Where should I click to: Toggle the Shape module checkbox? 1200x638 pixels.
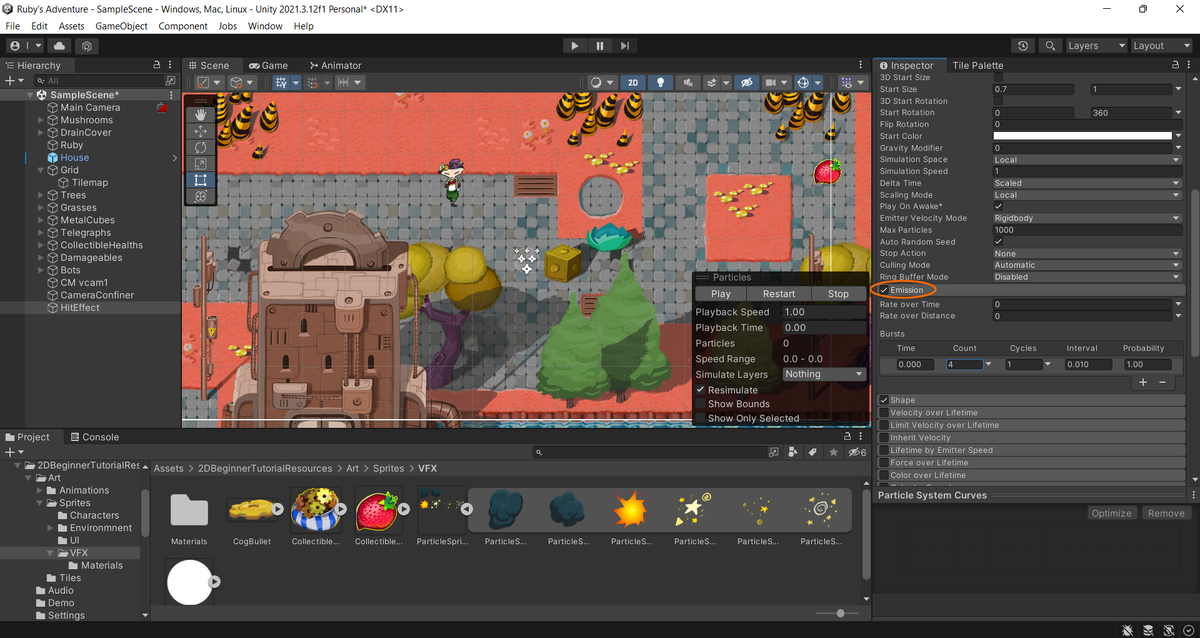pos(884,400)
